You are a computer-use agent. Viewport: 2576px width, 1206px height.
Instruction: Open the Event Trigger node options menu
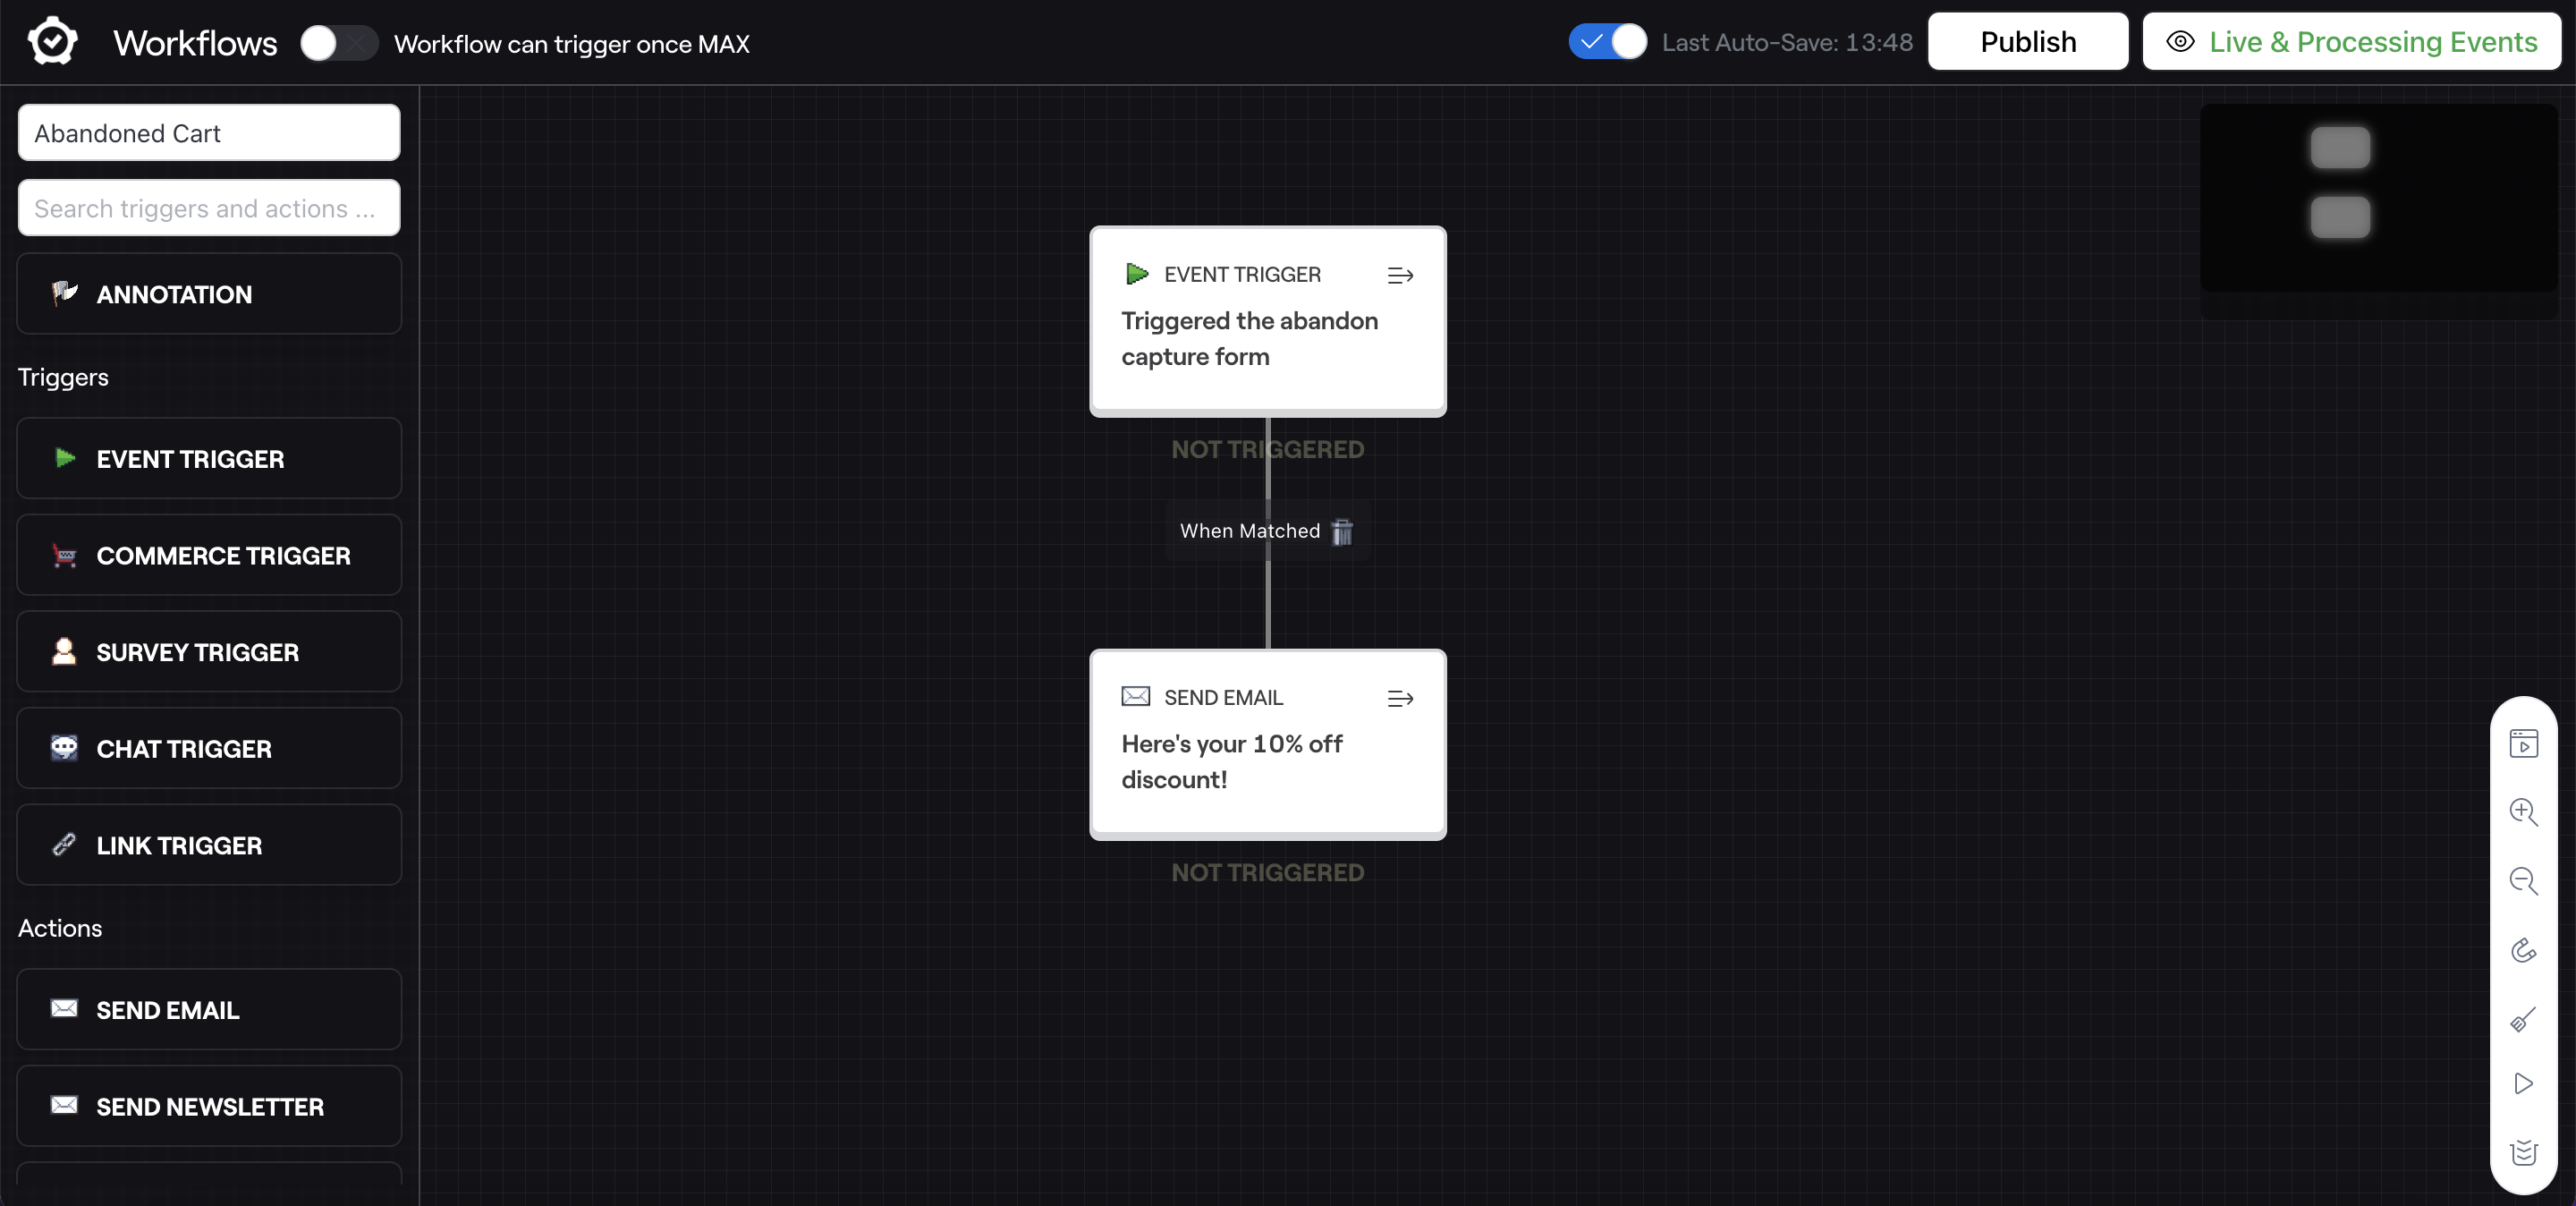coord(1400,275)
